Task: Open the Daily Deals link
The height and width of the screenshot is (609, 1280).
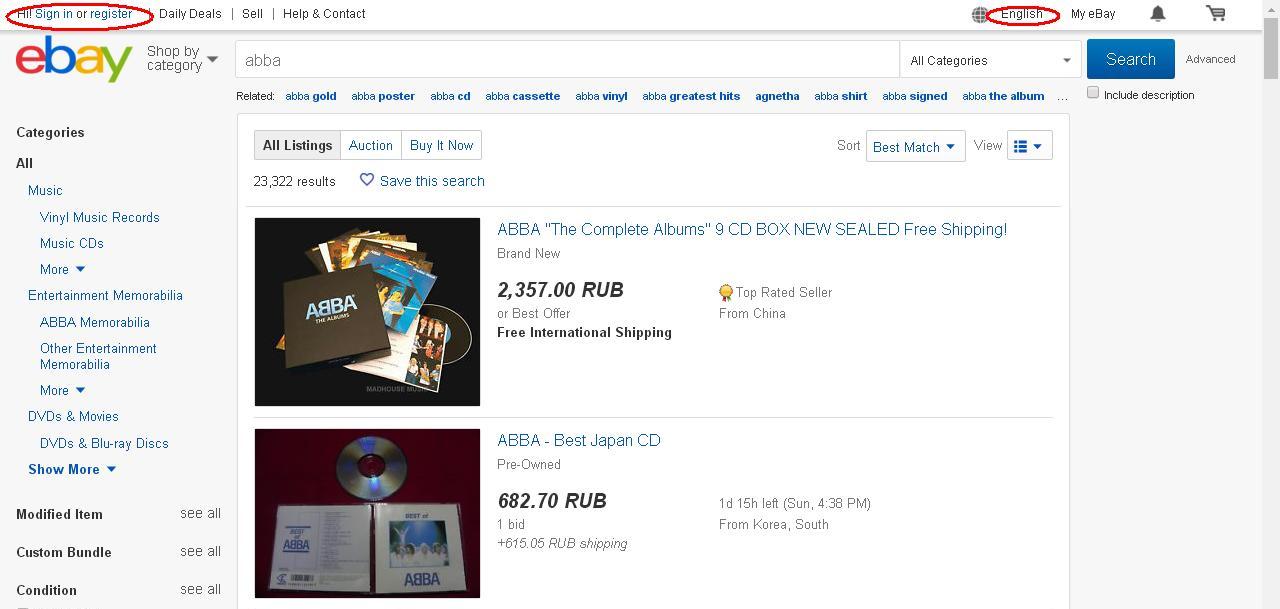Action: (x=190, y=14)
